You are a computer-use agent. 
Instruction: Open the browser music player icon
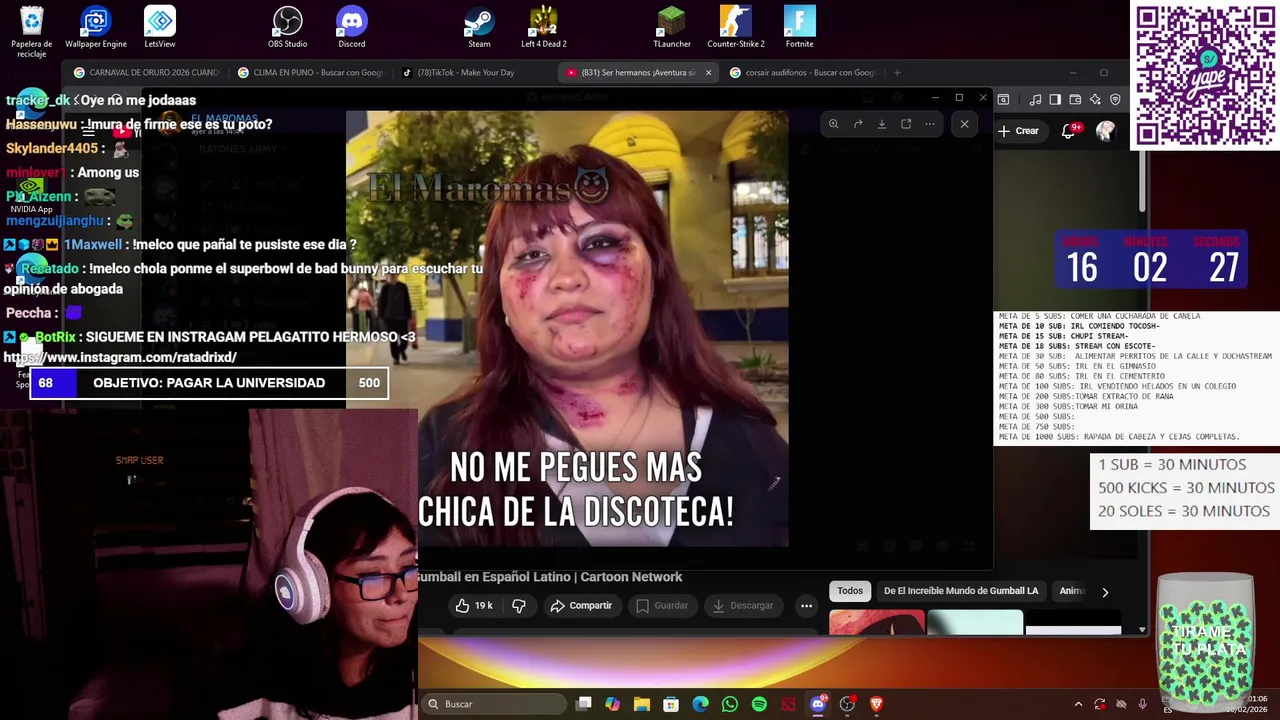[1035, 99]
